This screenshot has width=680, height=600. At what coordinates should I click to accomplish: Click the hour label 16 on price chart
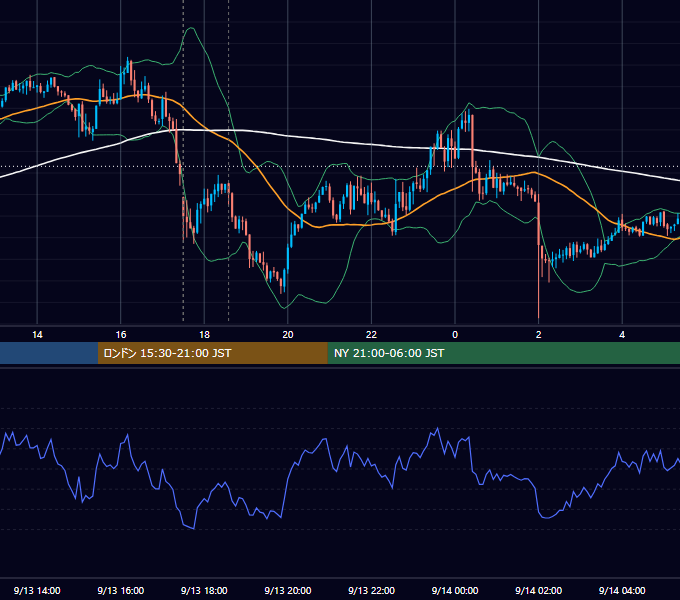[x=121, y=335]
